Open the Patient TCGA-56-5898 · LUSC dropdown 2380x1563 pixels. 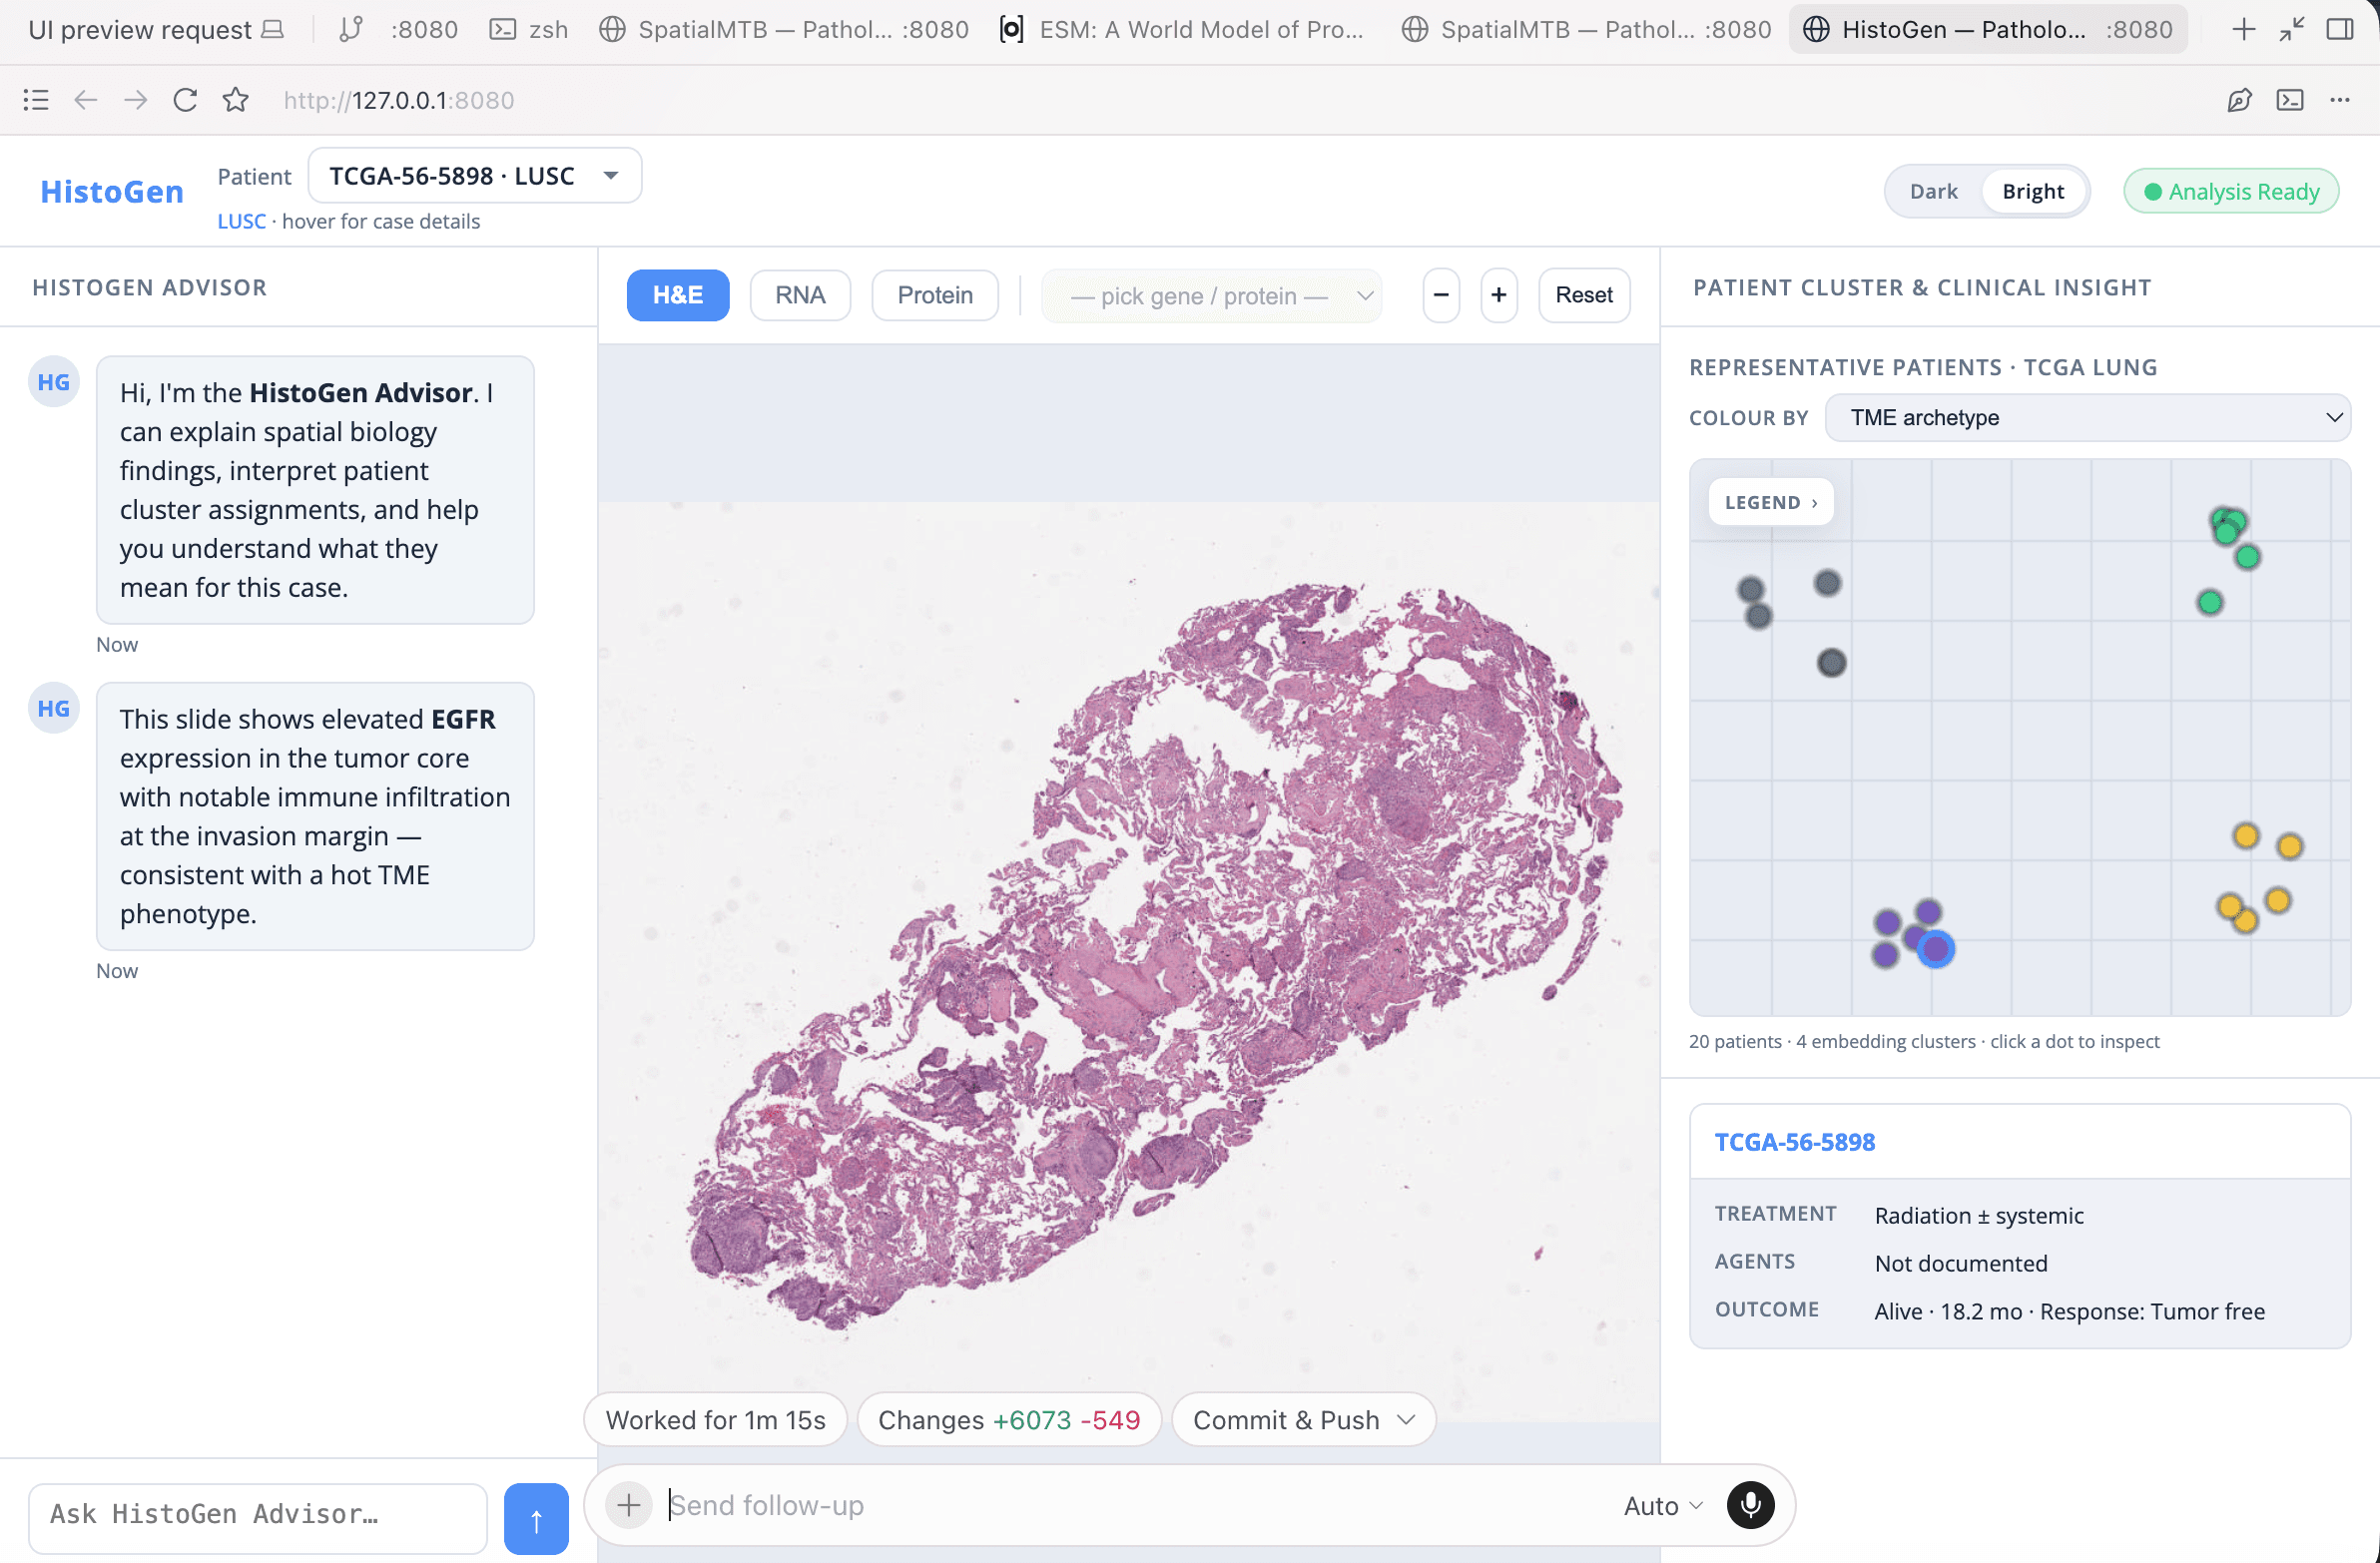[475, 176]
